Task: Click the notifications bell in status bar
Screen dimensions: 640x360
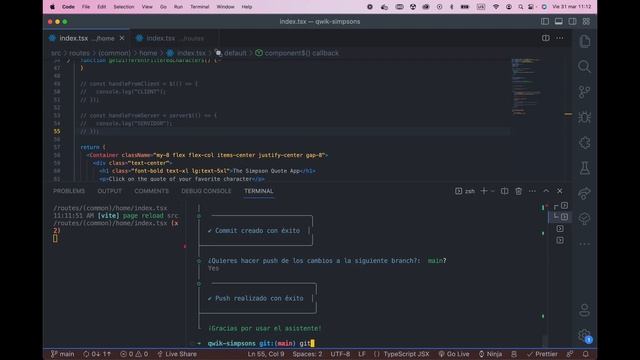Action: (586, 354)
